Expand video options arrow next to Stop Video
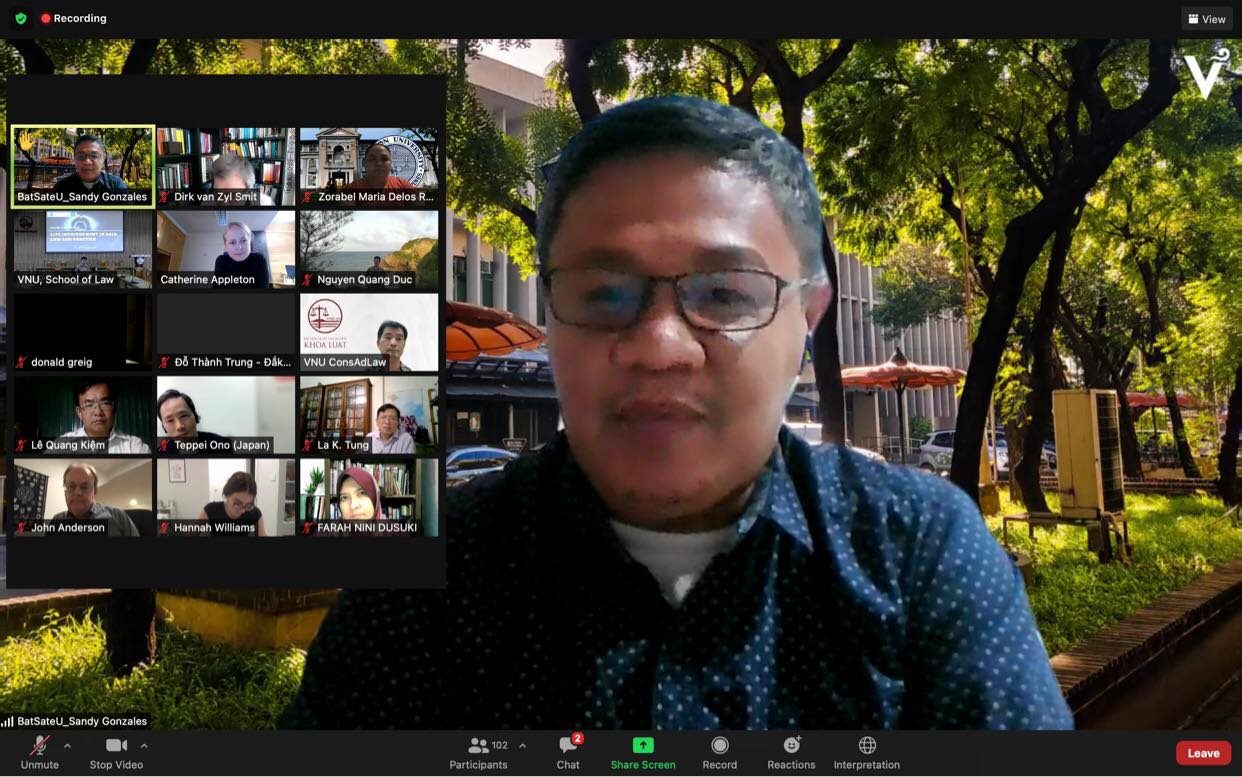The height and width of the screenshot is (777, 1242). [144, 746]
